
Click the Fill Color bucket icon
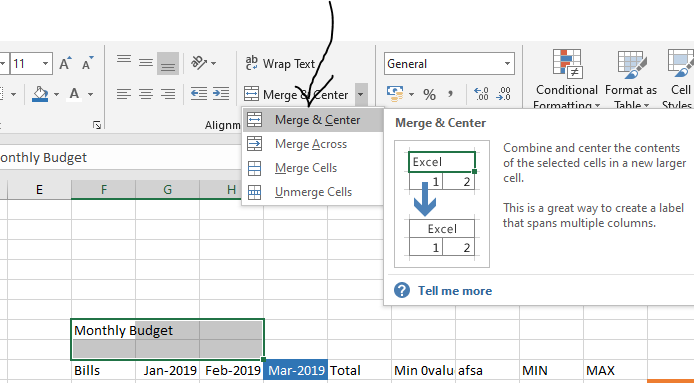(x=40, y=94)
